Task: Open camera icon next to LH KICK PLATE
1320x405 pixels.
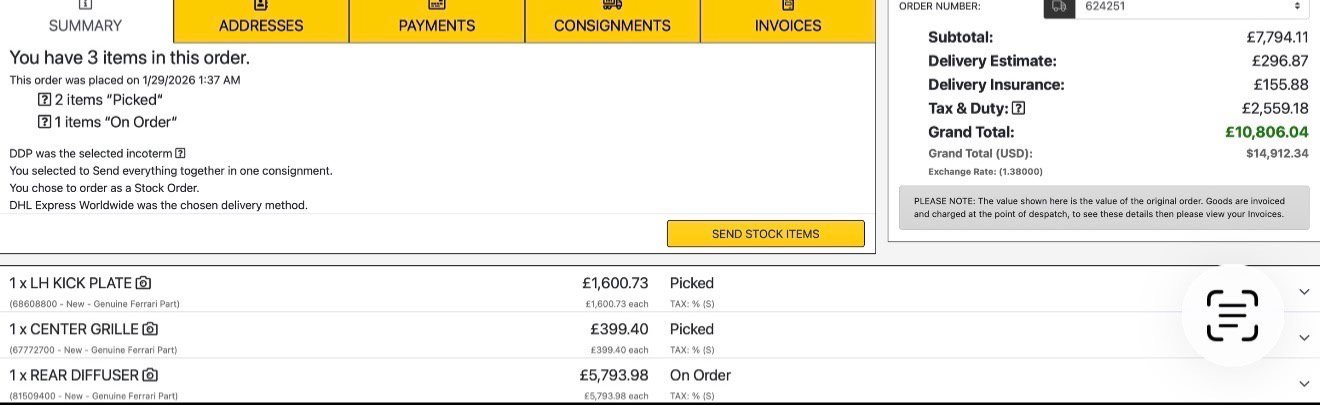Action: tap(143, 283)
